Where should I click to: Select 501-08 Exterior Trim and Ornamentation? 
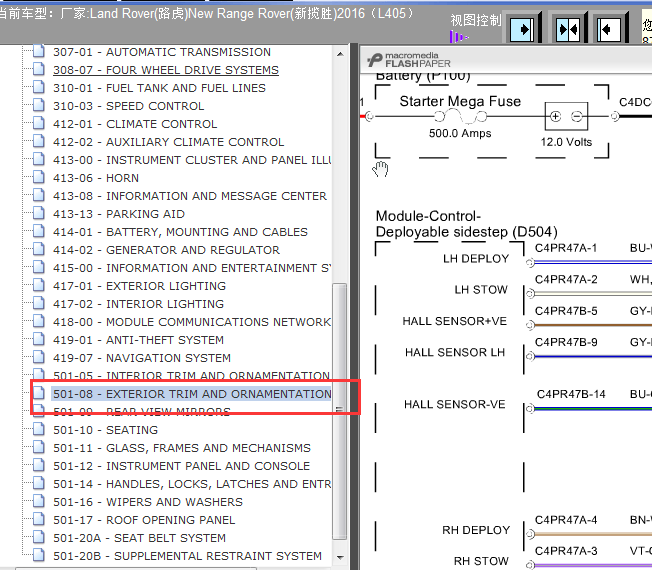(x=192, y=394)
